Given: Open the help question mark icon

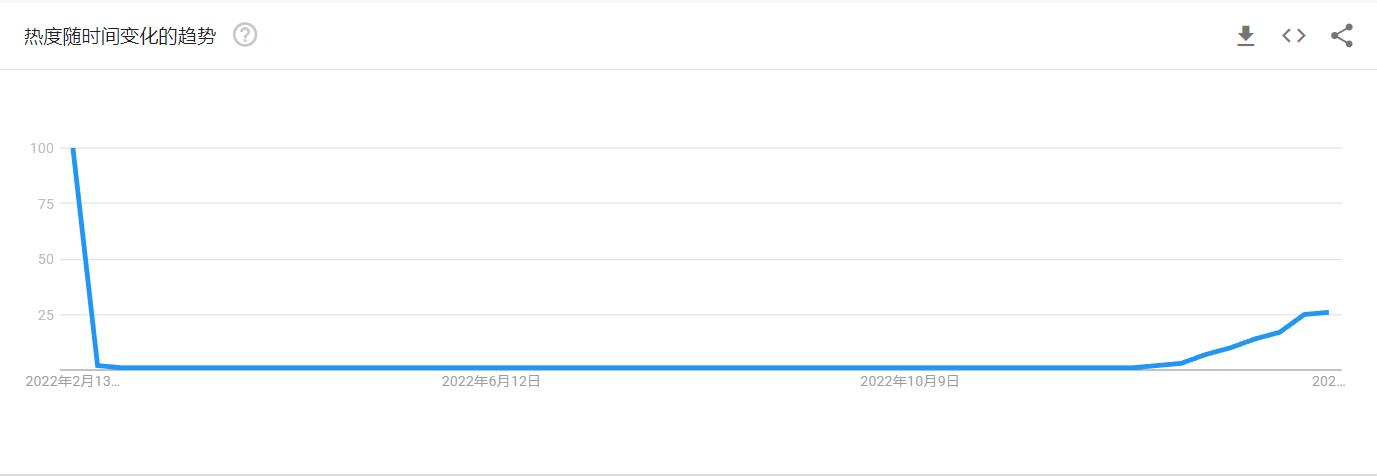Looking at the screenshot, I should 245,36.
